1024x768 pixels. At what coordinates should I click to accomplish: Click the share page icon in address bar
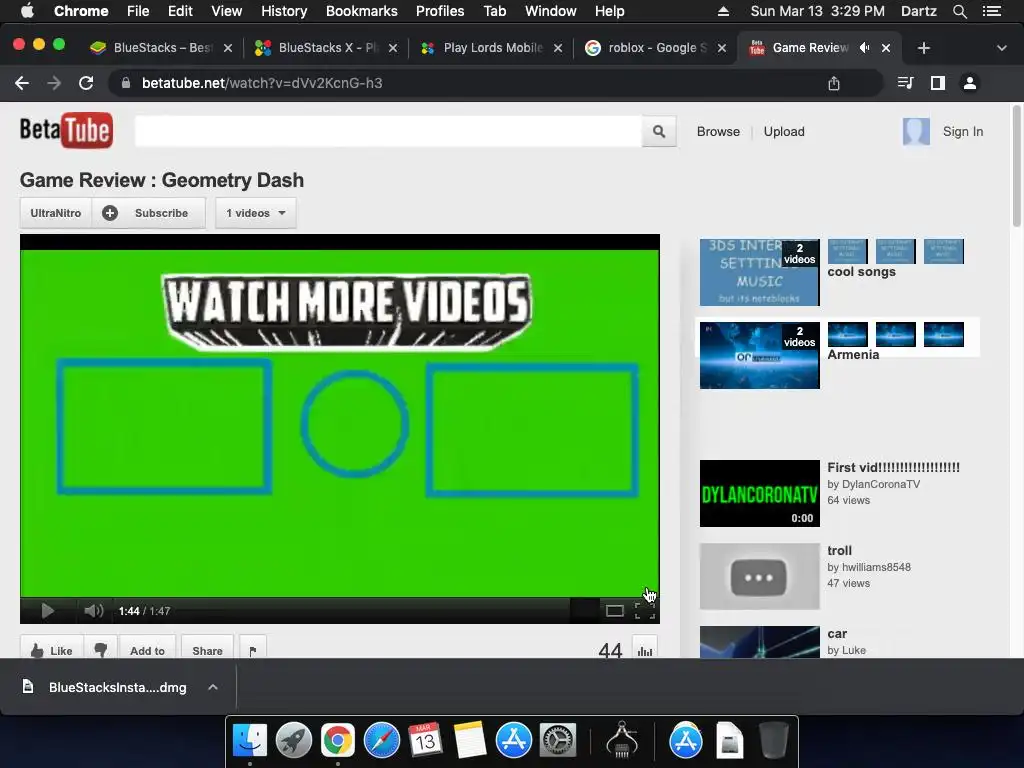point(833,83)
